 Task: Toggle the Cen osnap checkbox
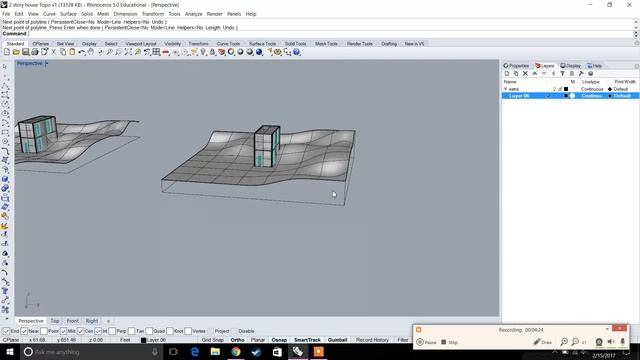80,331
